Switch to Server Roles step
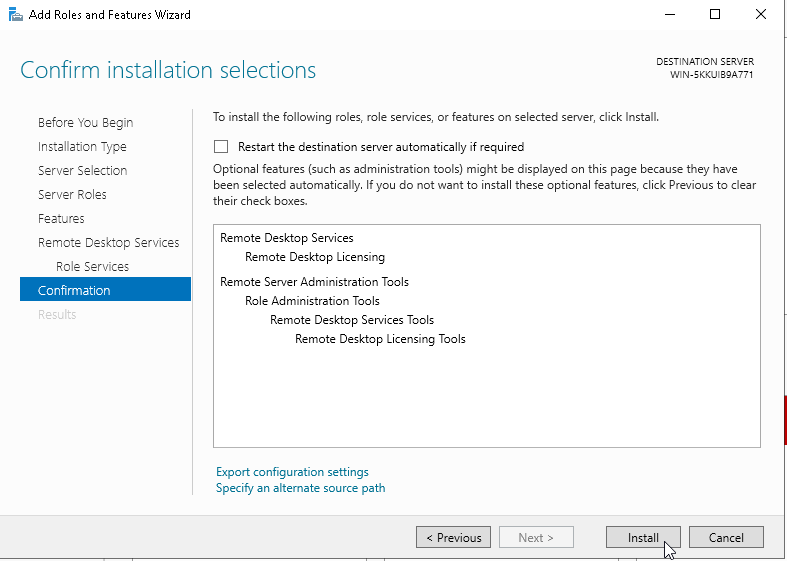The image size is (787, 561). 72,195
